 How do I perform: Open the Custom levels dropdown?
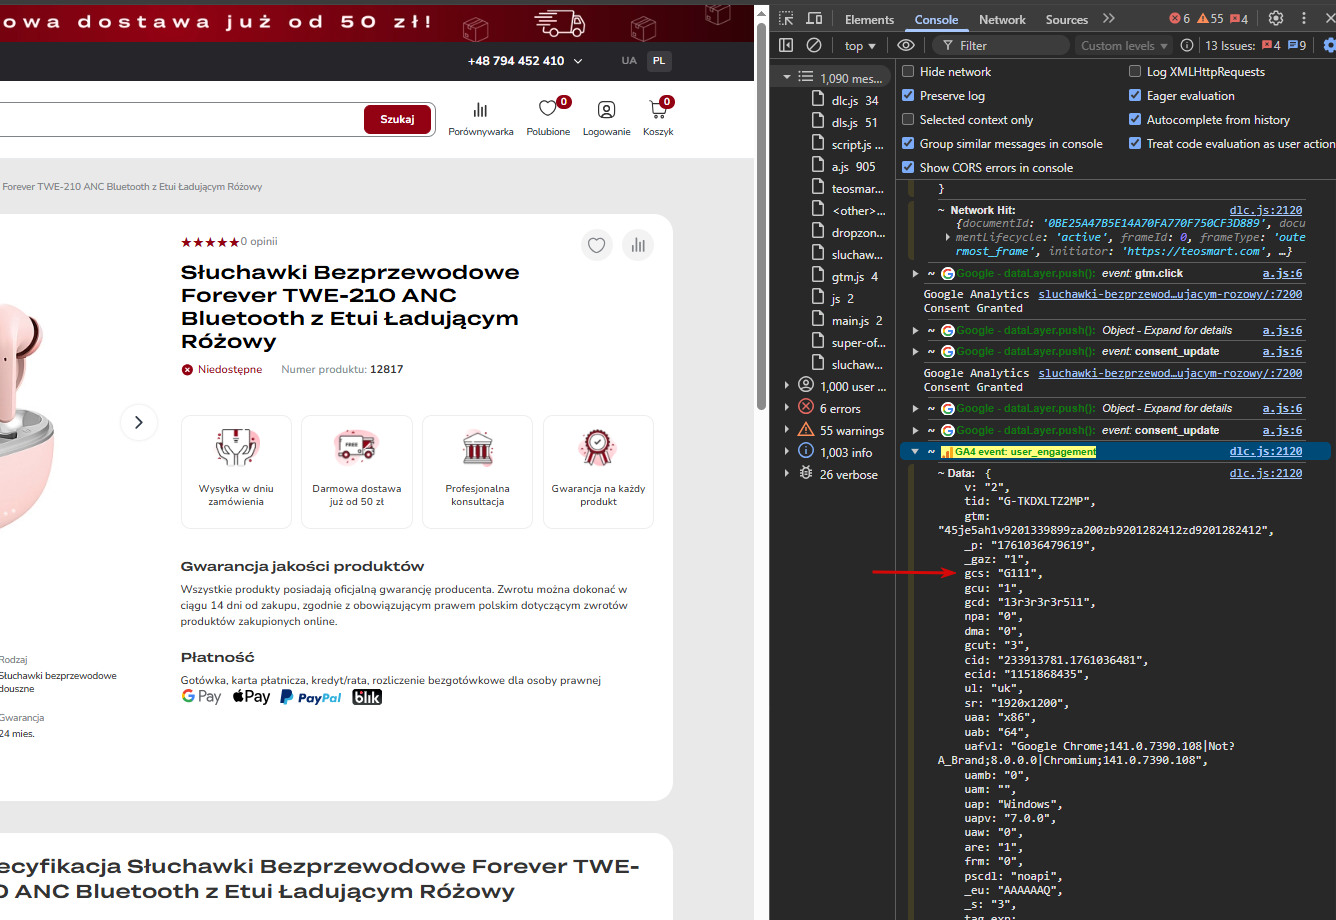coord(1125,45)
